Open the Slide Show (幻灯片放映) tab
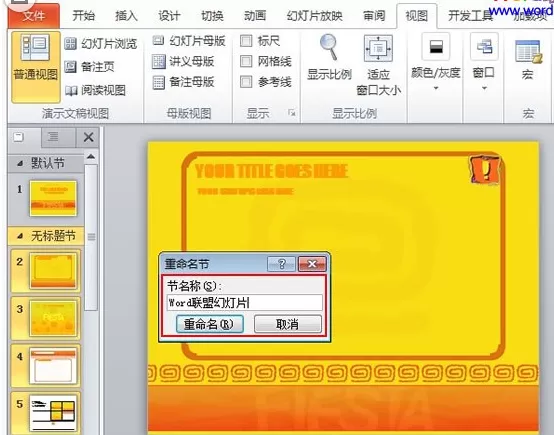Image resolution: width=554 pixels, height=435 pixels. pyautogui.click(x=314, y=16)
